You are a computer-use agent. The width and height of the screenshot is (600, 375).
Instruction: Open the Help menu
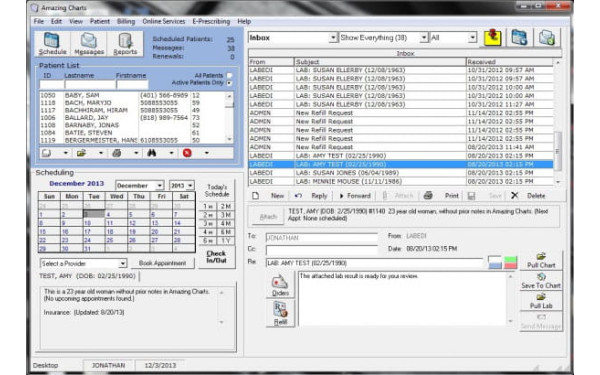coord(244,21)
